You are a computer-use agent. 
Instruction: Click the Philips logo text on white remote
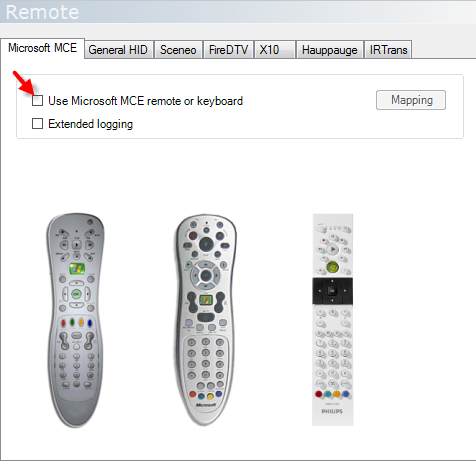click(x=332, y=411)
